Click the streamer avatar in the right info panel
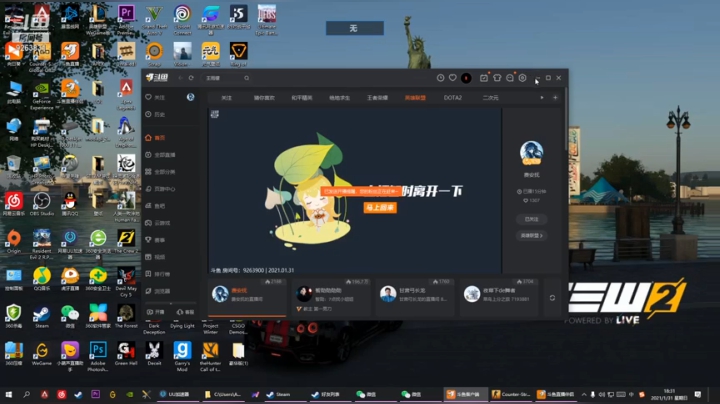Screen dimensions: 720x404 pyautogui.click(x=531, y=152)
